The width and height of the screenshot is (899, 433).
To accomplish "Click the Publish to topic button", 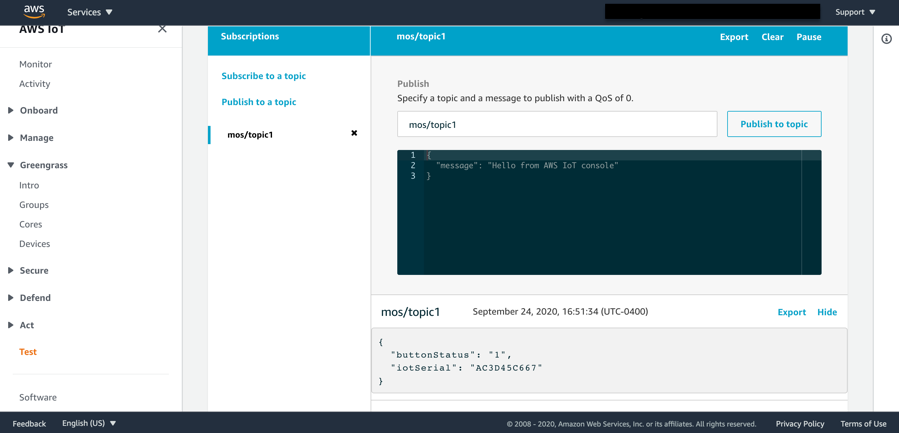I will [x=774, y=124].
